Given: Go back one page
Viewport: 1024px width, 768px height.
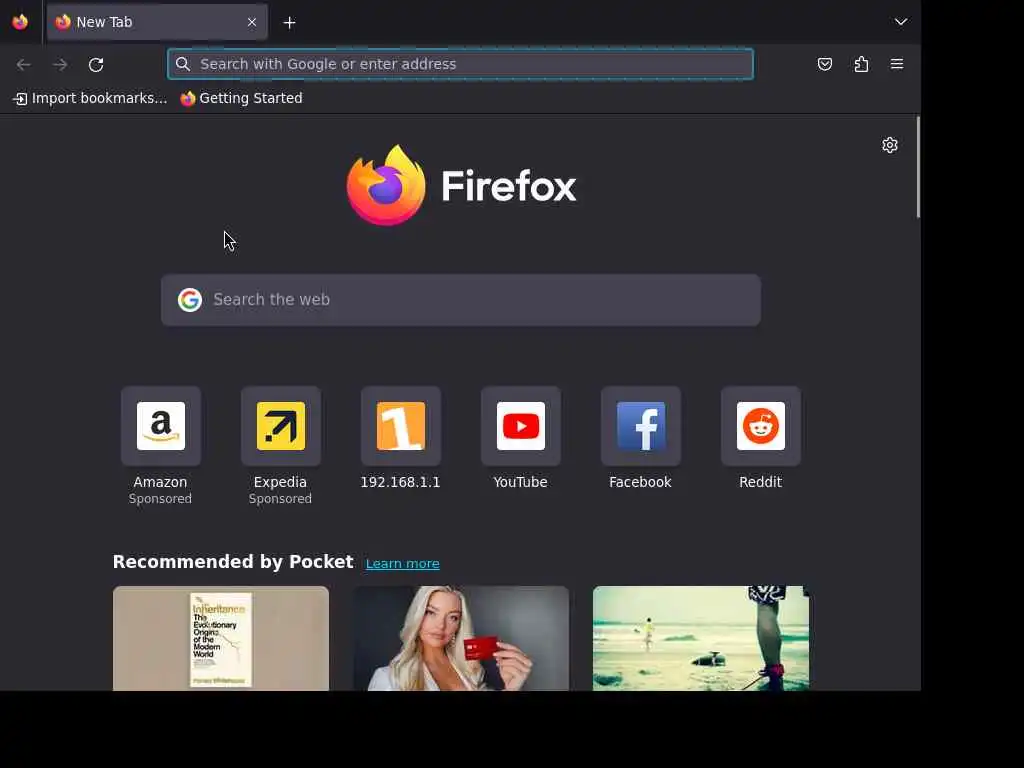Looking at the screenshot, I should click(24, 64).
